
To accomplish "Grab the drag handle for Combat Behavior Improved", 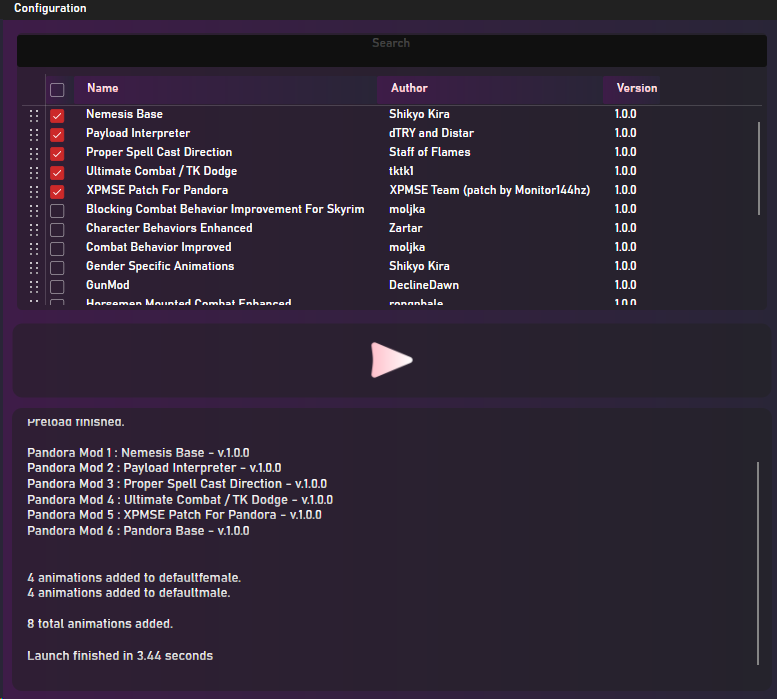I will 34,249.
